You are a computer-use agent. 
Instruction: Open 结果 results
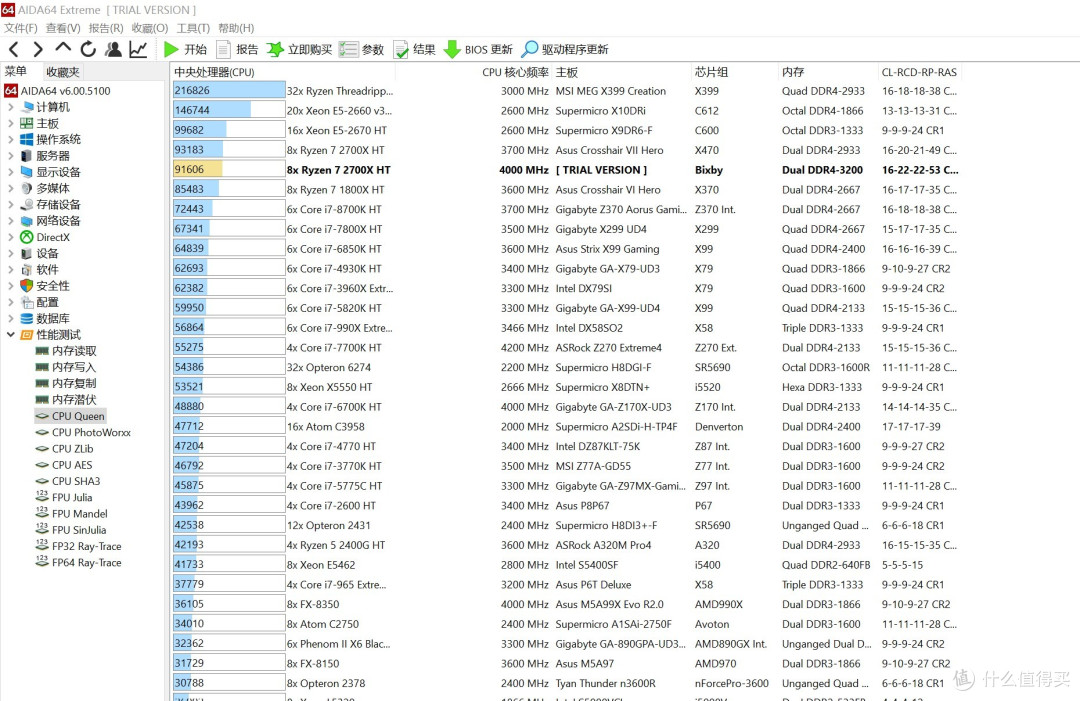[415, 49]
